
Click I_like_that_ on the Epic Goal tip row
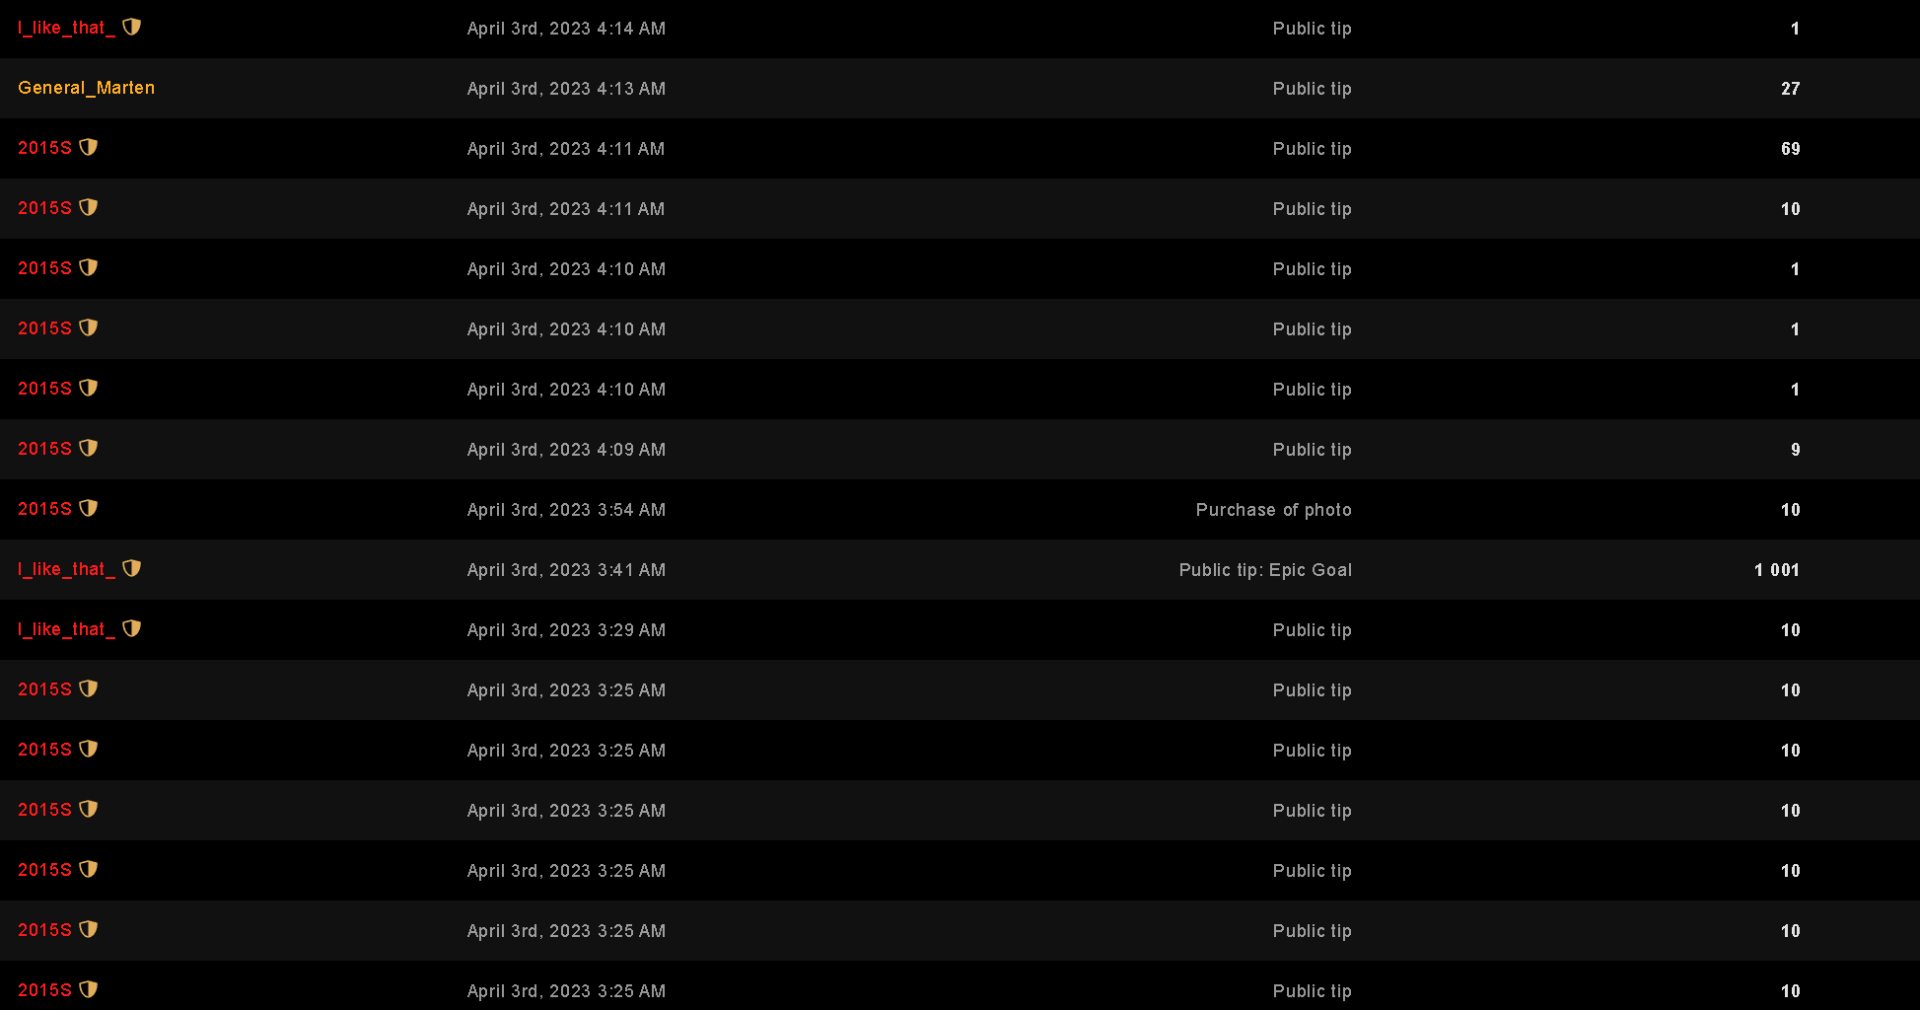click(x=66, y=569)
